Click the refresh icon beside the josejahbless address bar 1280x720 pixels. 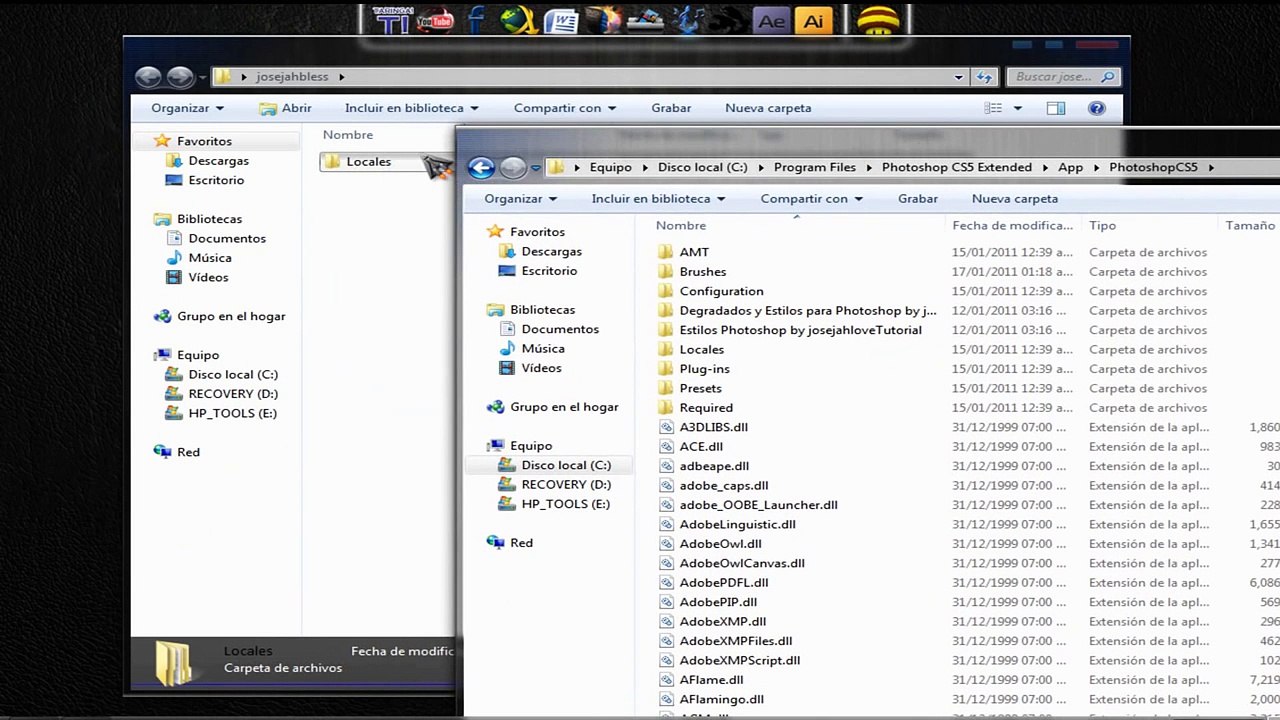(x=984, y=77)
